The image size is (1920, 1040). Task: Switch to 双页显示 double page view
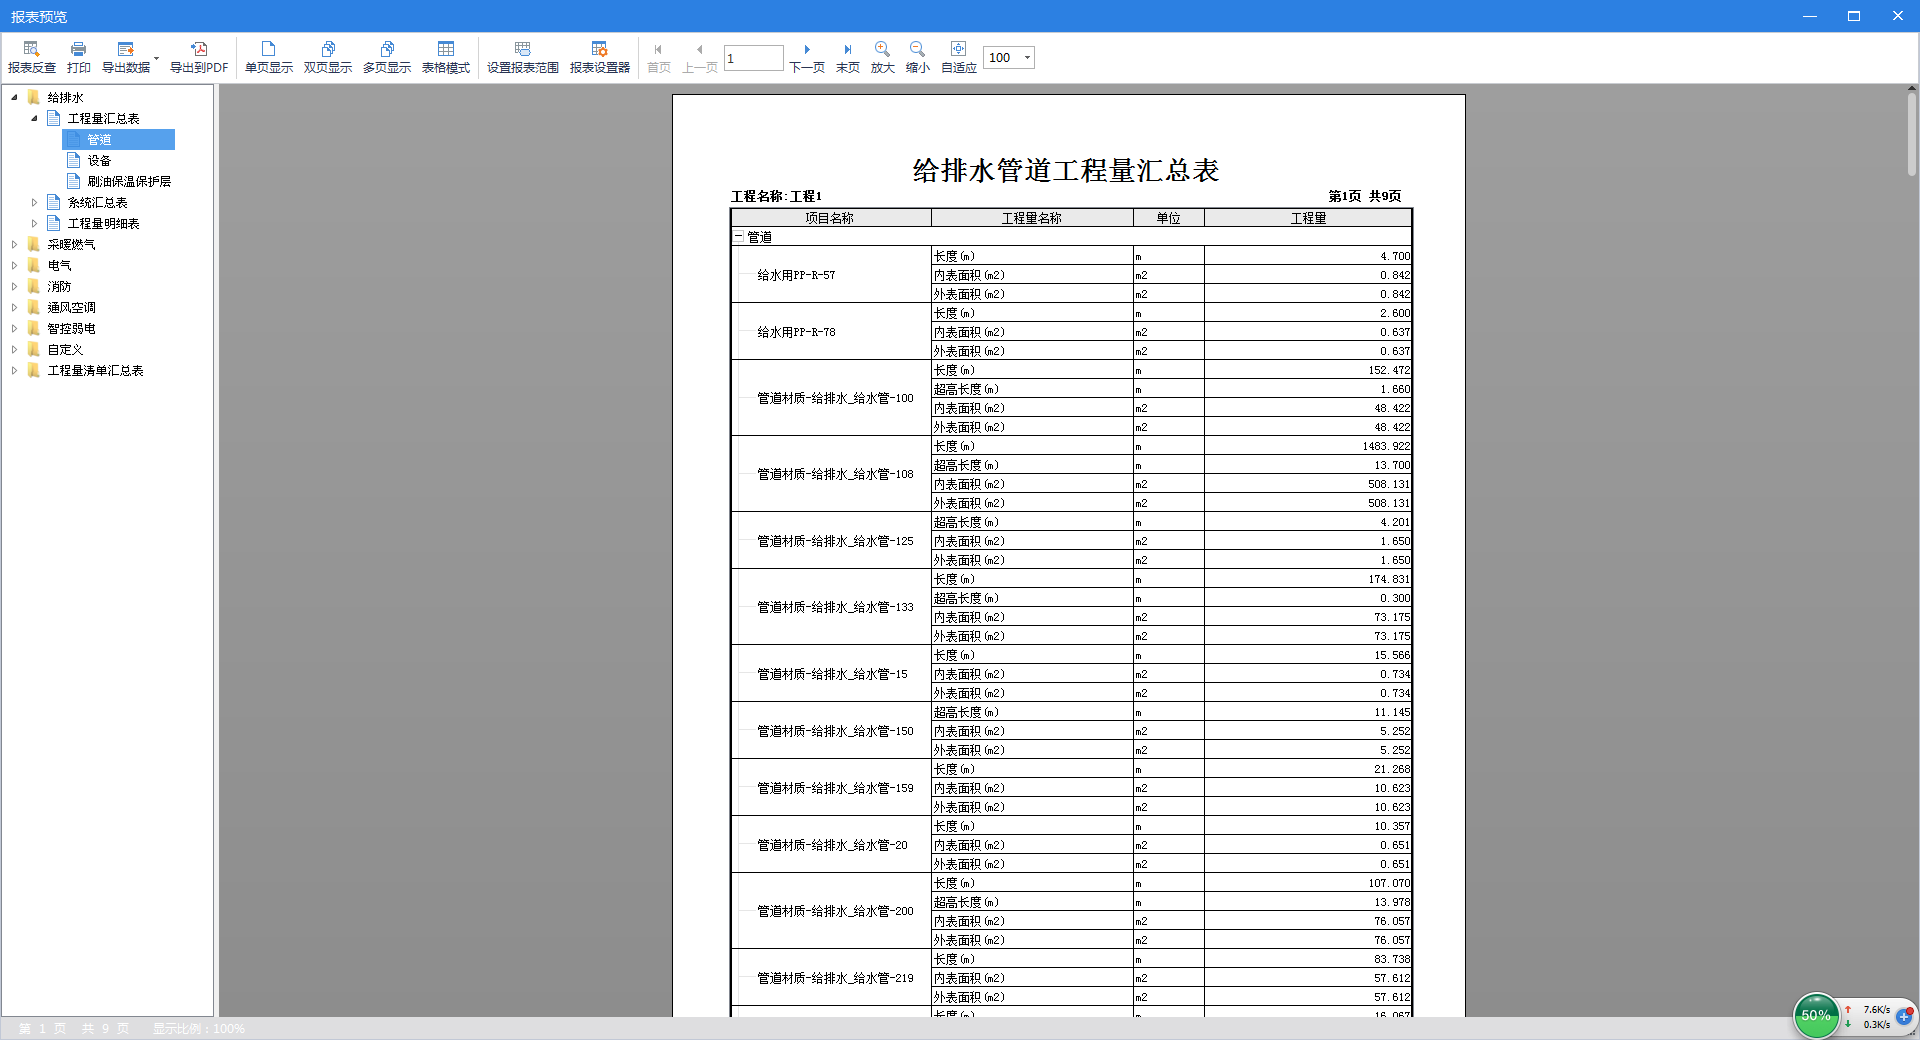[328, 58]
